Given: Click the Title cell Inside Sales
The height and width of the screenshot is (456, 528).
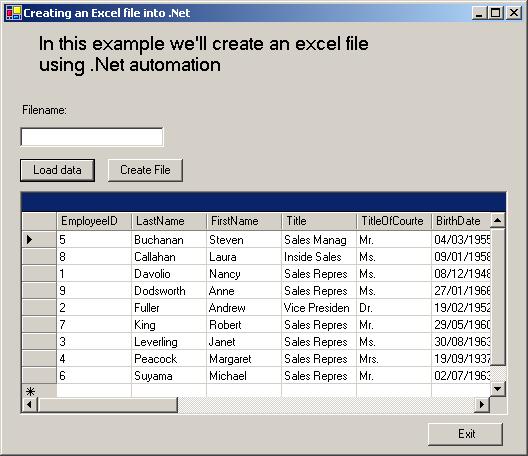Looking at the screenshot, I should (319, 257).
